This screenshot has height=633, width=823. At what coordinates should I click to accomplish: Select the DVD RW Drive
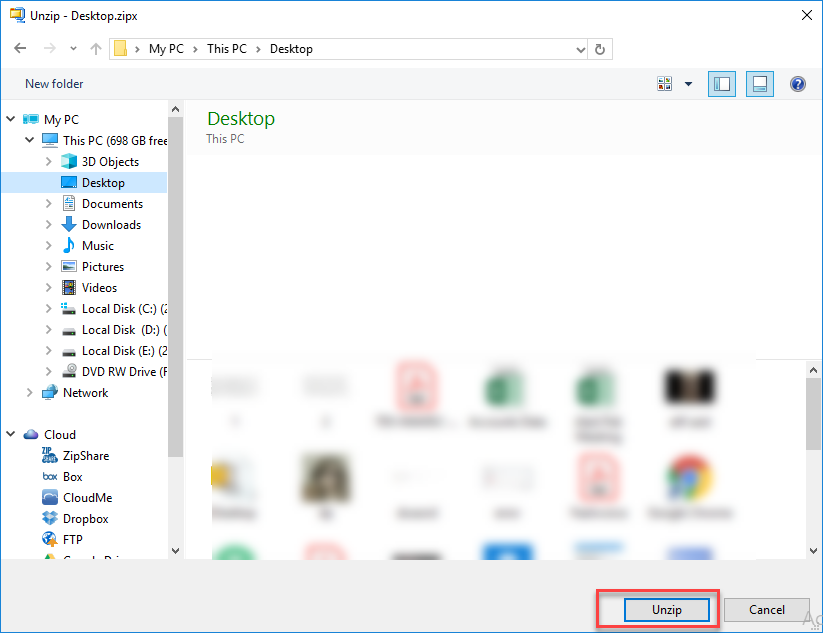(x=124, y=372)
